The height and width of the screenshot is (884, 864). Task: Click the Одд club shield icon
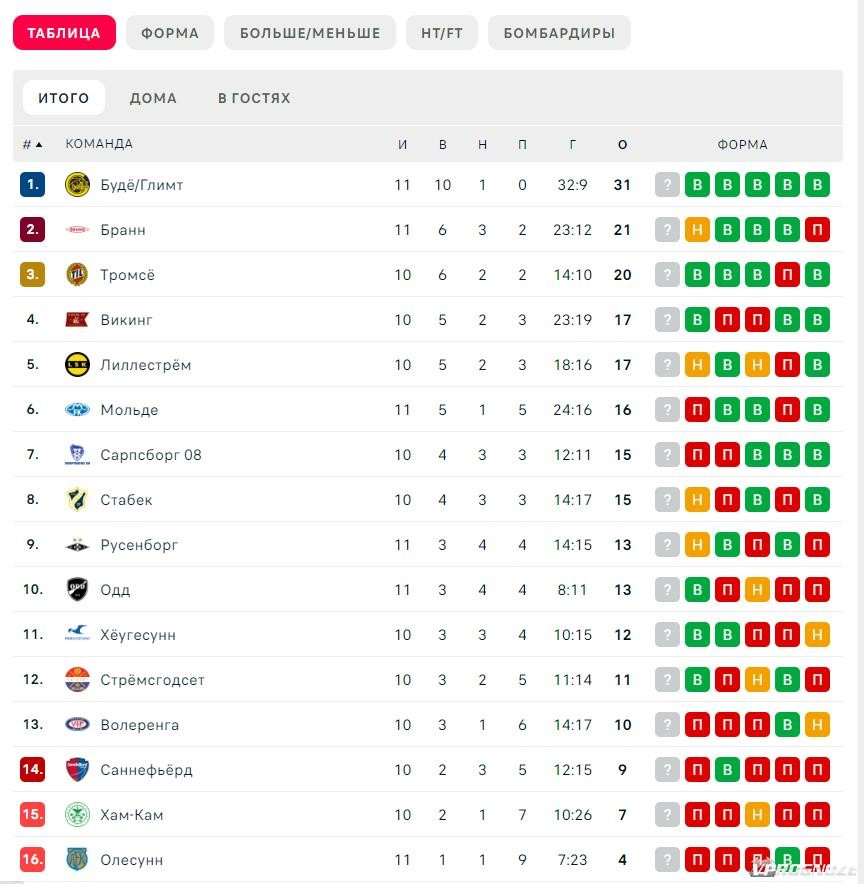(x=77, y=590)
